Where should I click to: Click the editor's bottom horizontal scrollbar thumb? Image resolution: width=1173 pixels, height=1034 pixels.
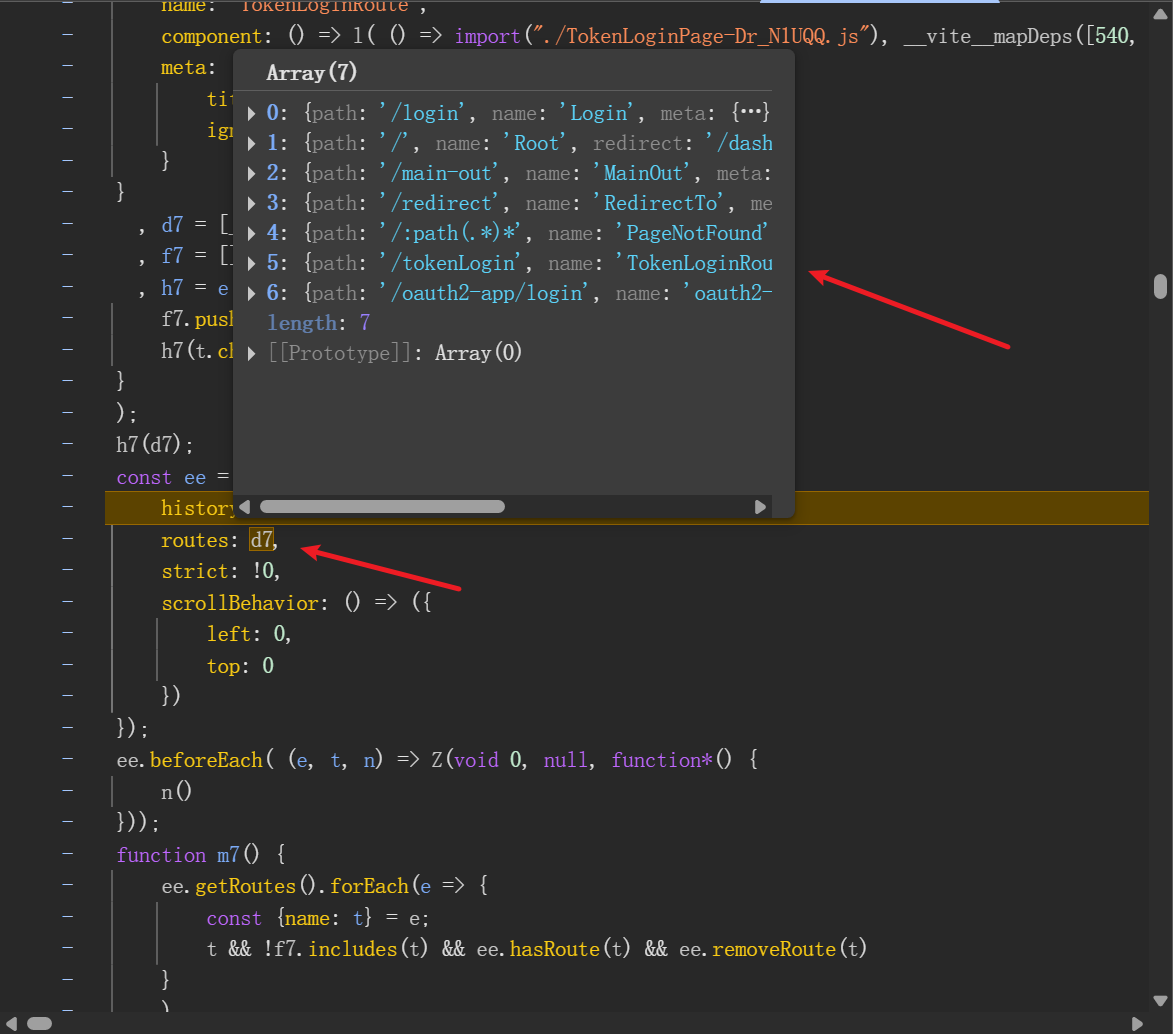pos(39,1023)
